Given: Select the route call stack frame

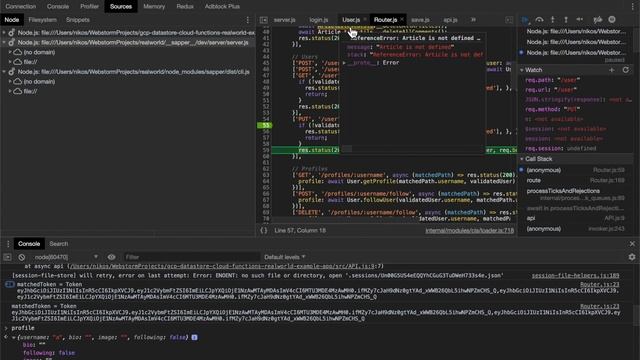Looking at the screenshot, I should [x=576, y=180].
